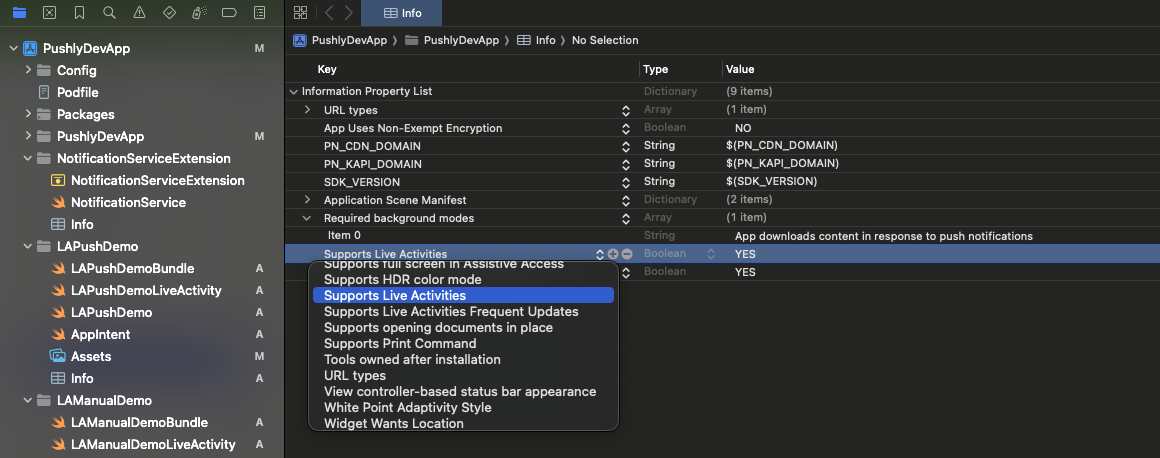Add a row with the plus button

(x=613, y=254)
